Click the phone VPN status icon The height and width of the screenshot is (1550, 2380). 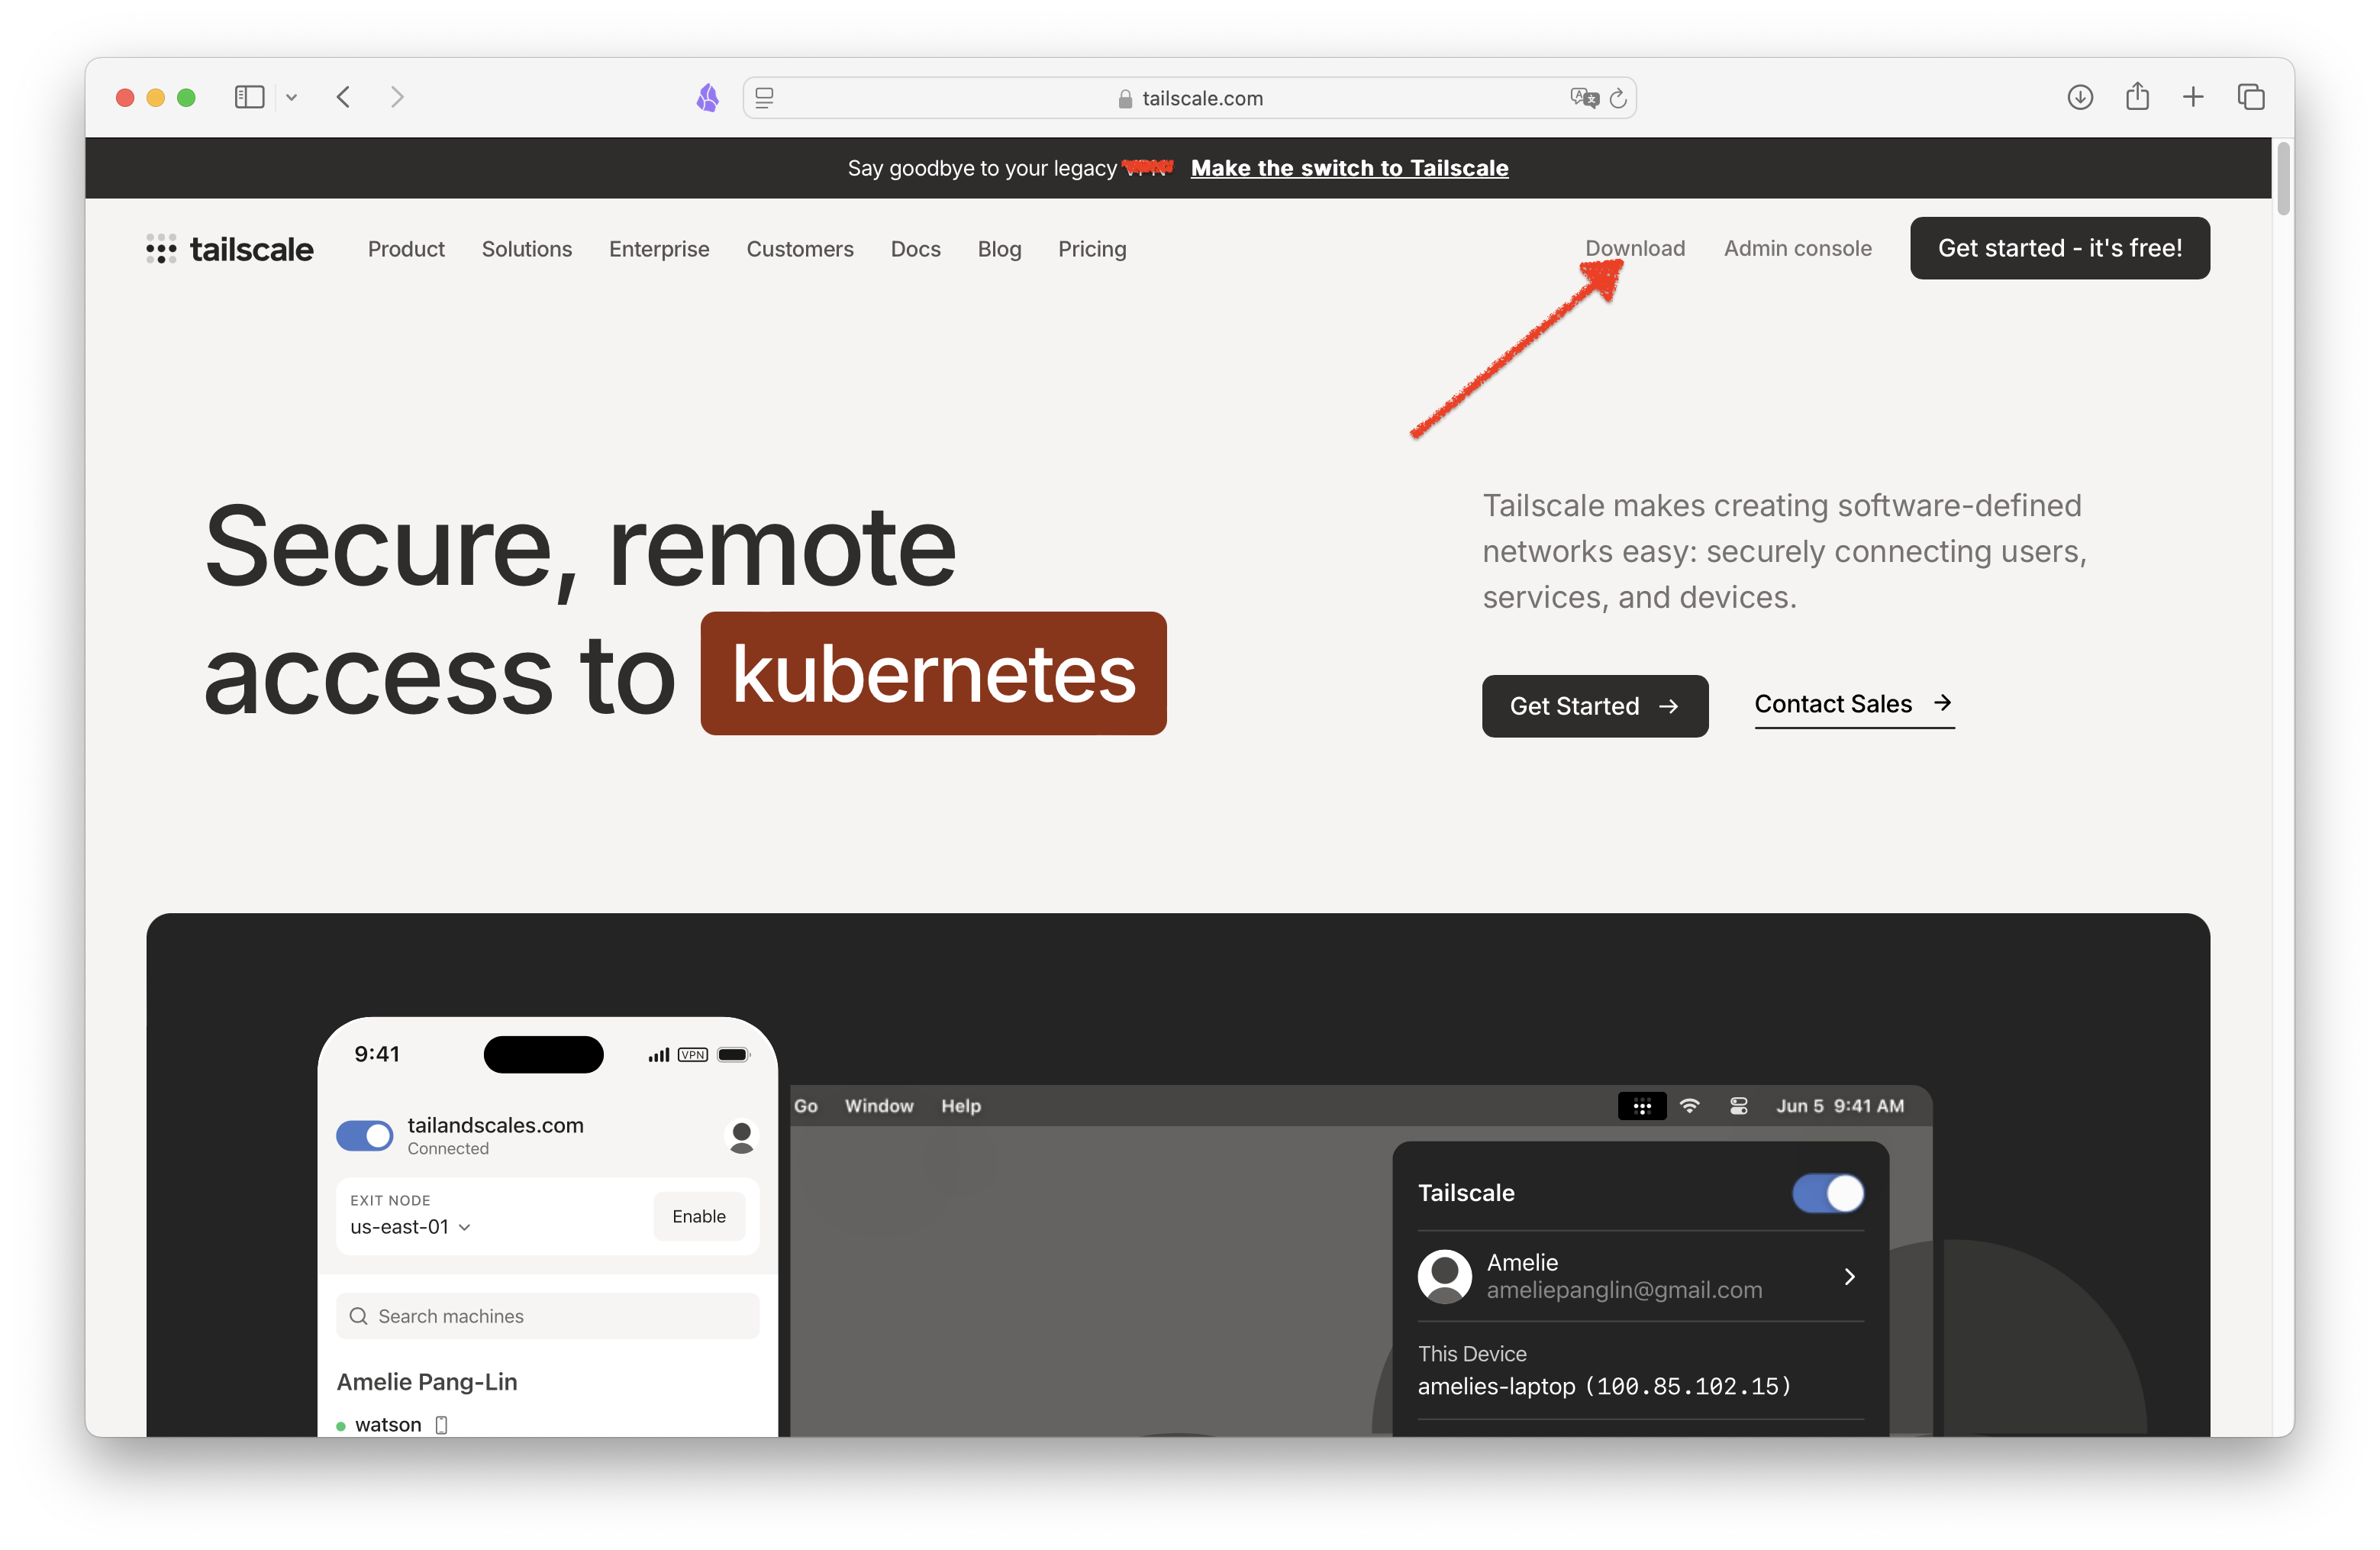[692, 1055]
